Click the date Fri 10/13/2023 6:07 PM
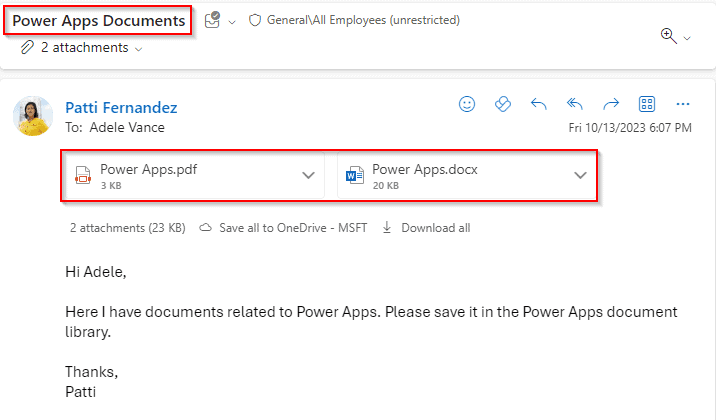Screen dimensions: 716x420 click(x=630, y=128)
